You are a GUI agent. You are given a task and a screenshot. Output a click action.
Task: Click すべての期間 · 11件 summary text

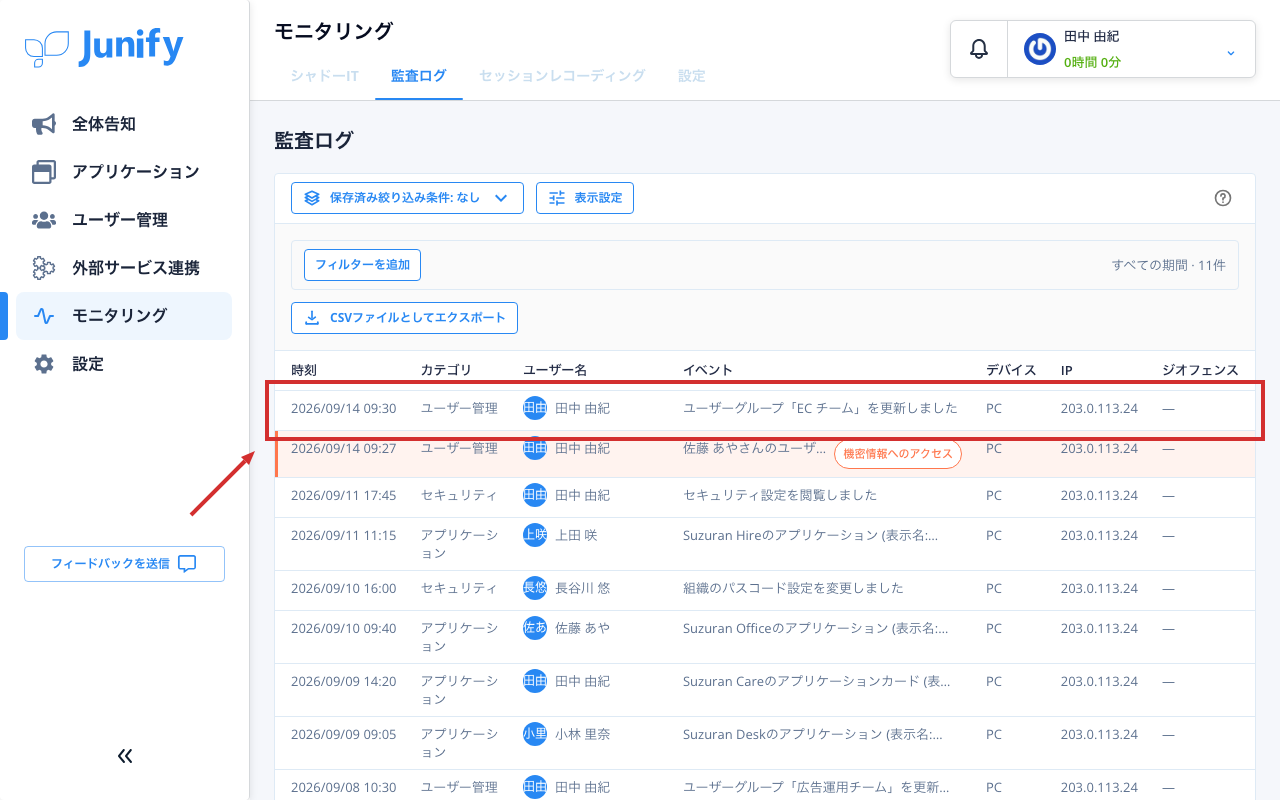(x=1169, y=265)
